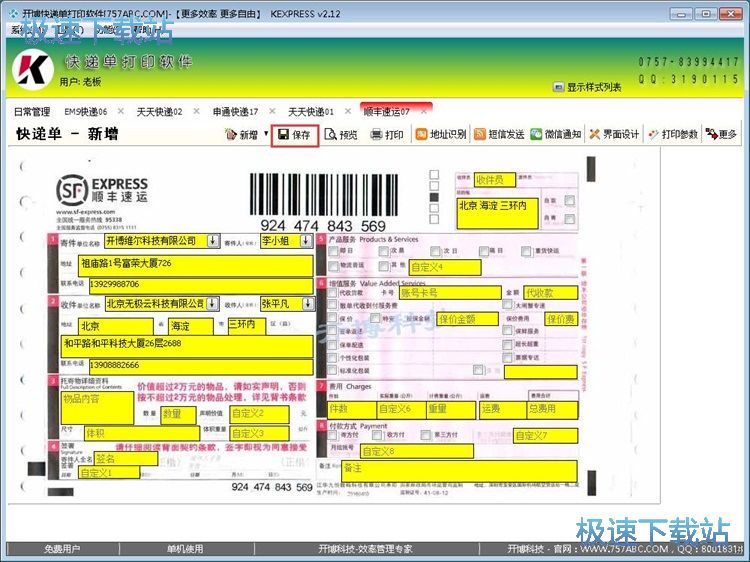
Task: Check the 代收货款 checkbox
Action: tap(332, 292)
